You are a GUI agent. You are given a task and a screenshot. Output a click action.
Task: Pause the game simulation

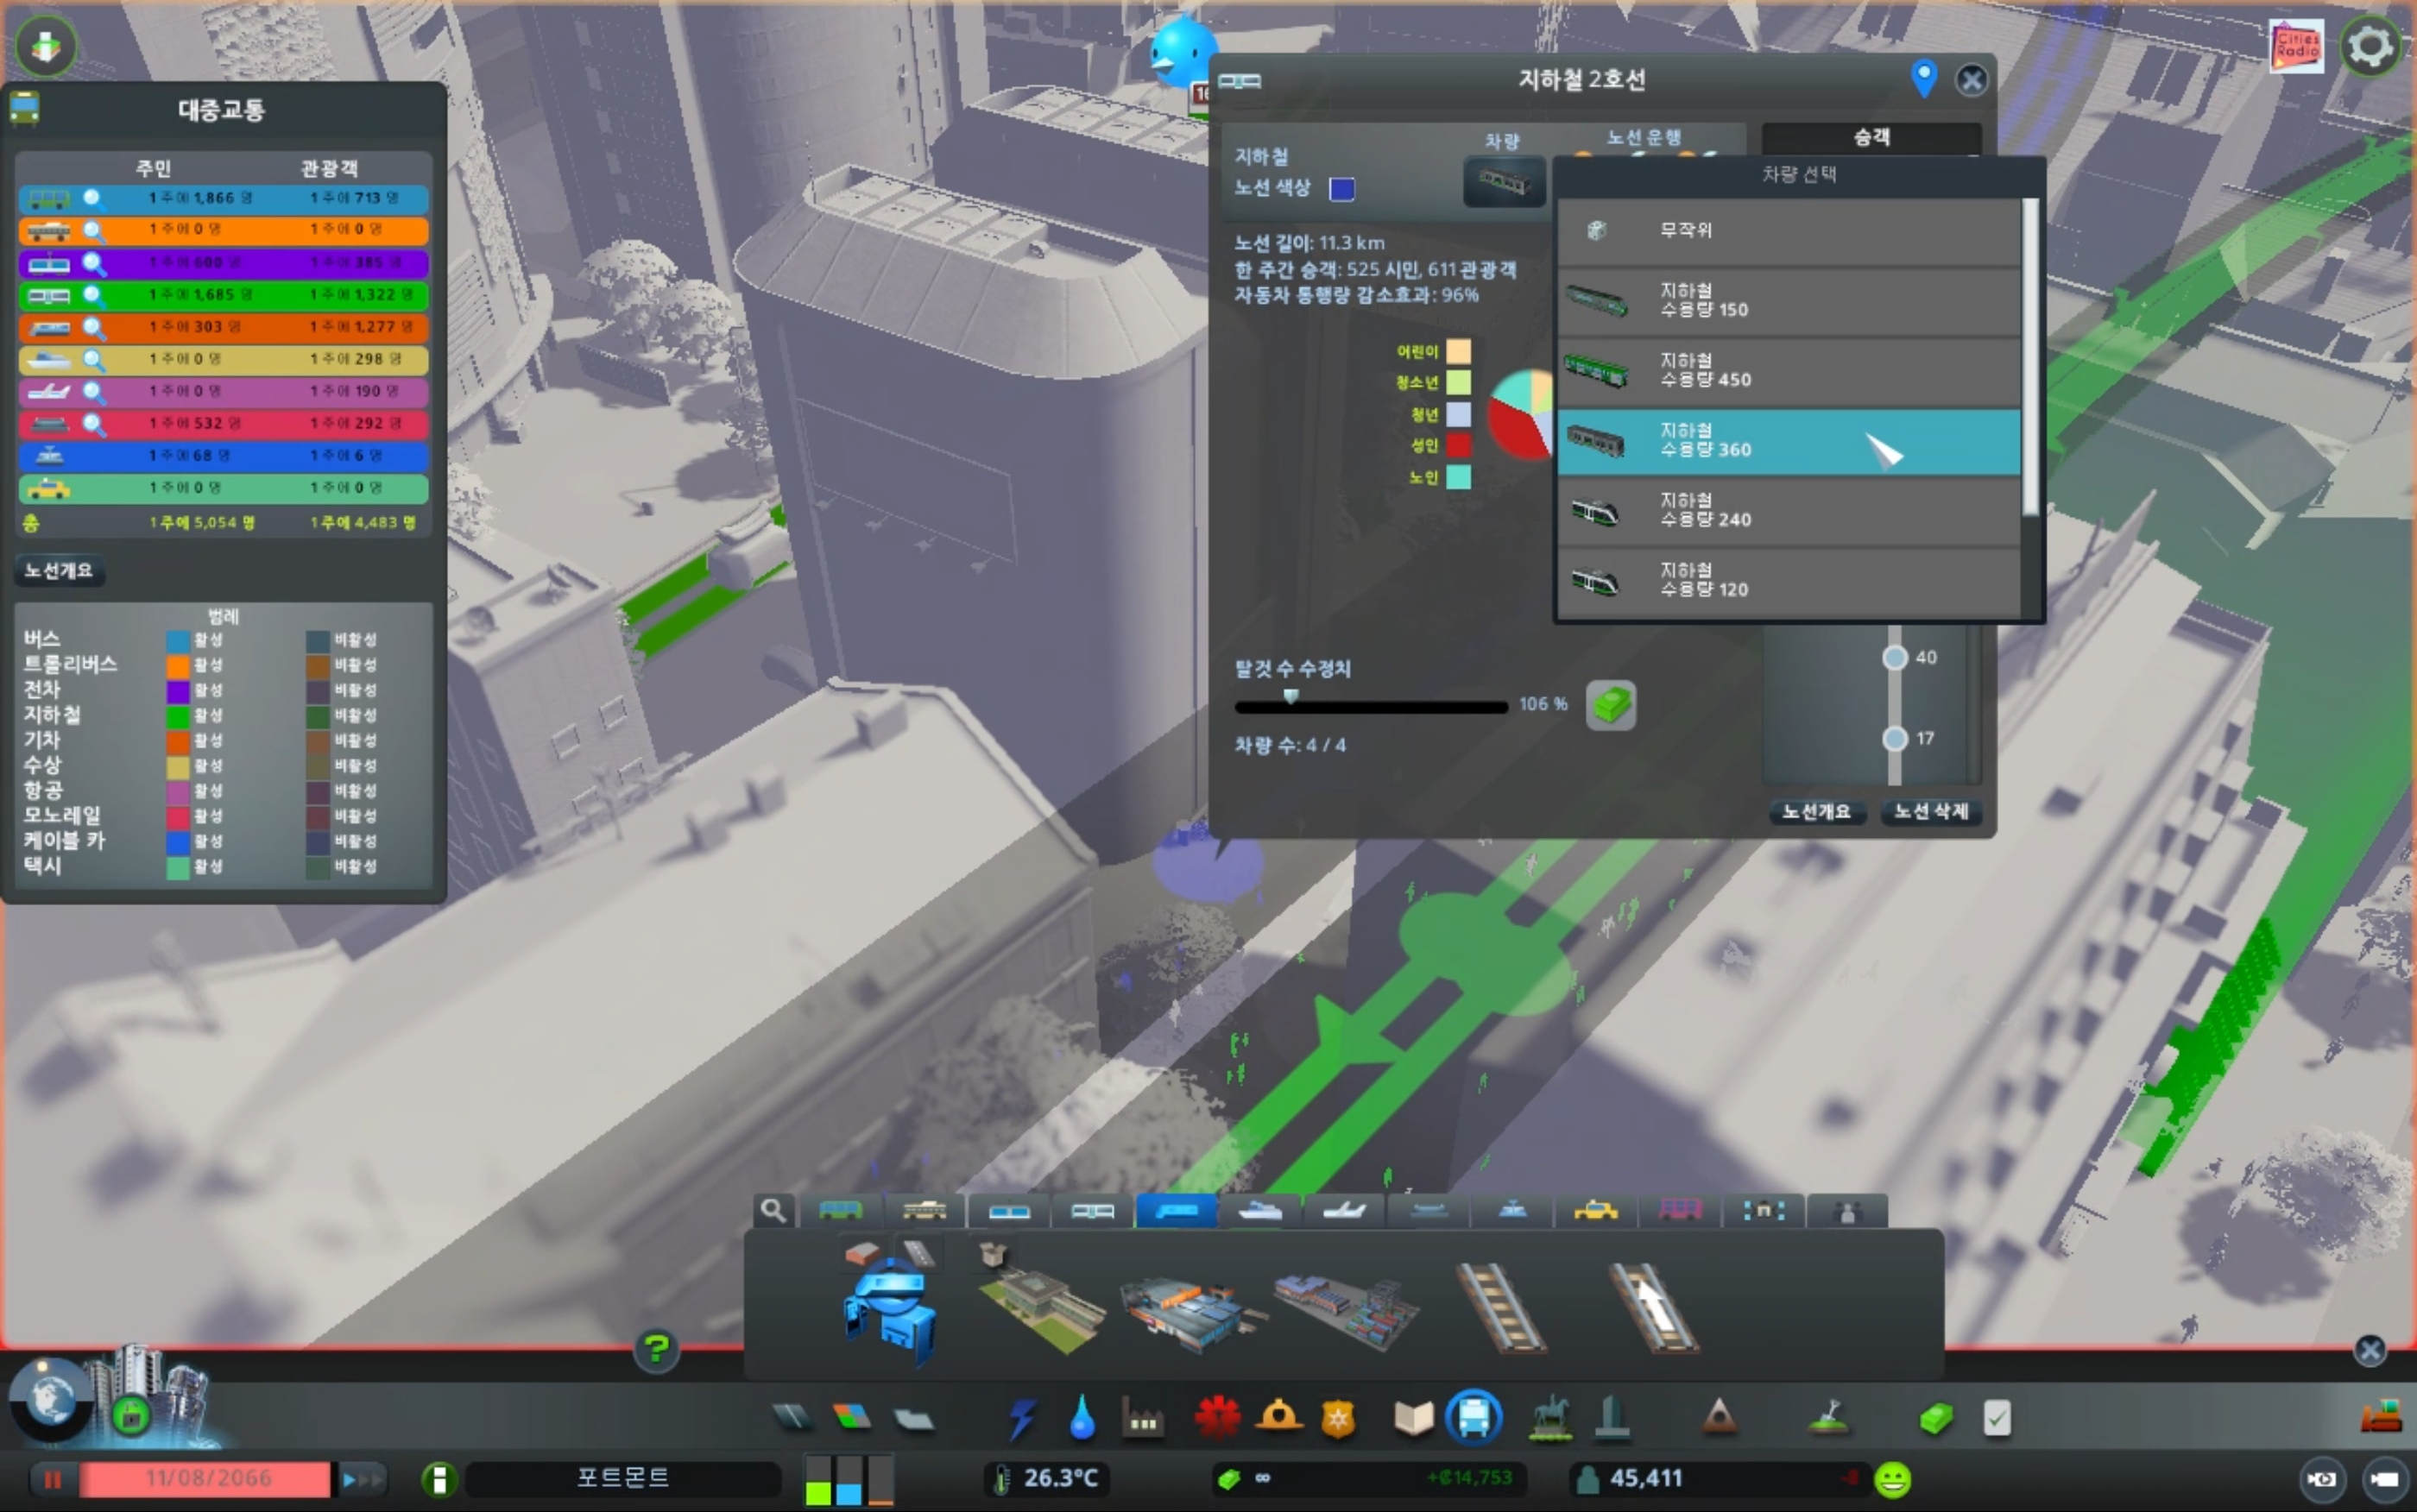[52, 1479]
